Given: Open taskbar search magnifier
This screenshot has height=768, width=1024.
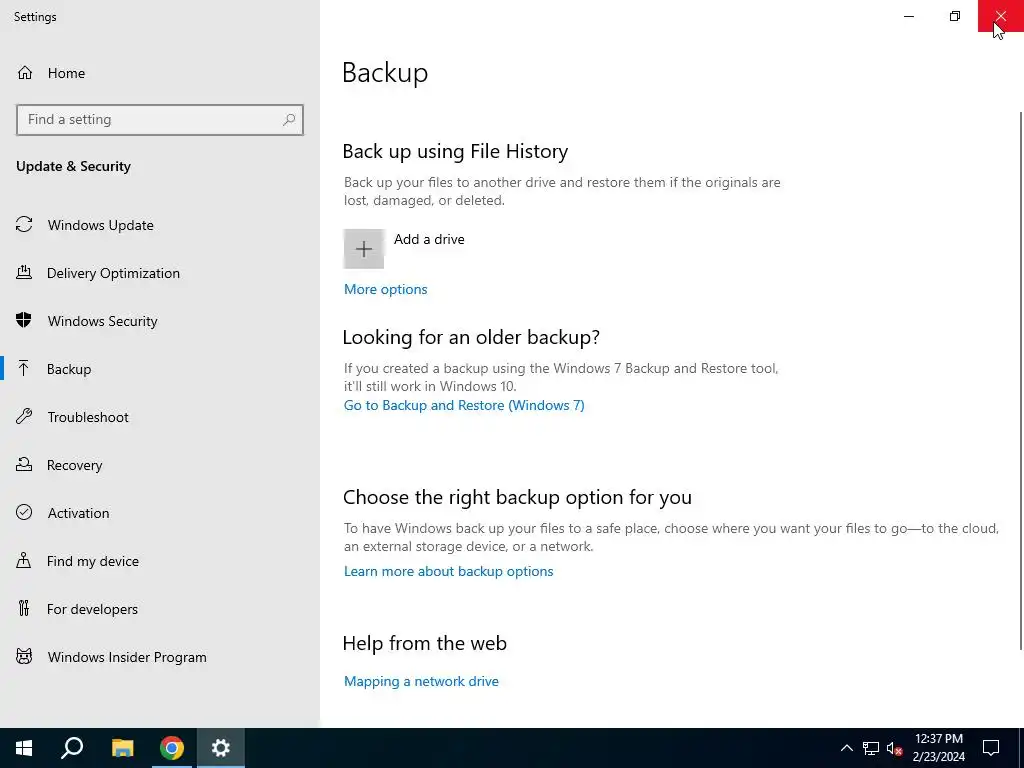Looking at the screenshot, I should (x=72, y=748).
